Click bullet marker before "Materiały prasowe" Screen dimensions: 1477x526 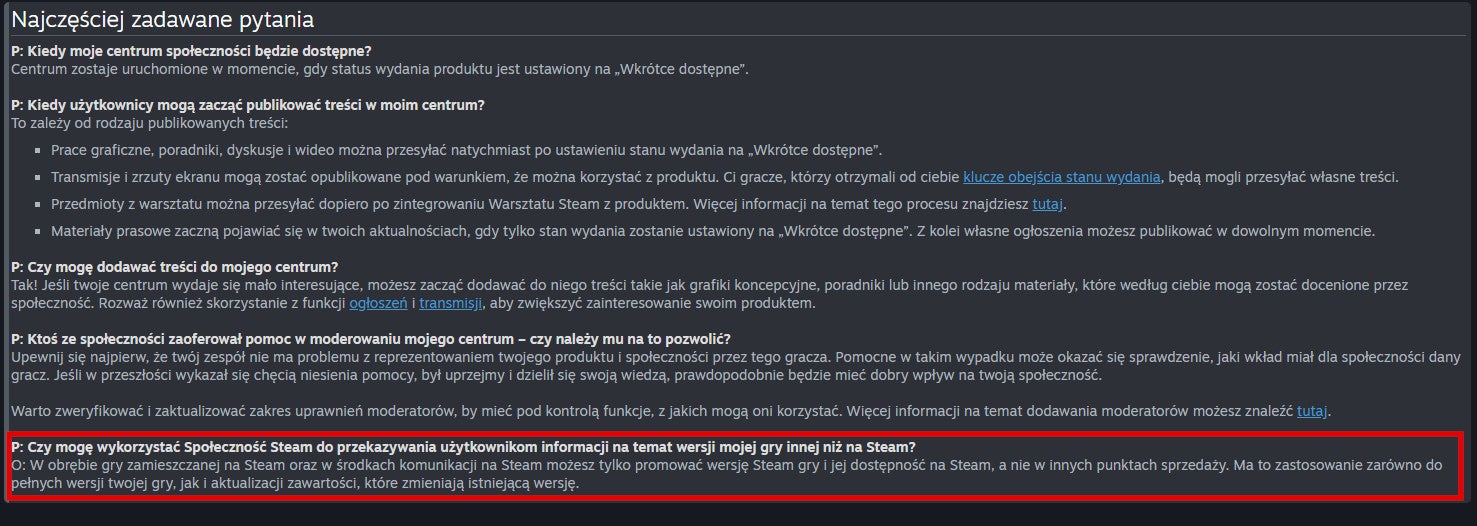tap(39, 232)
